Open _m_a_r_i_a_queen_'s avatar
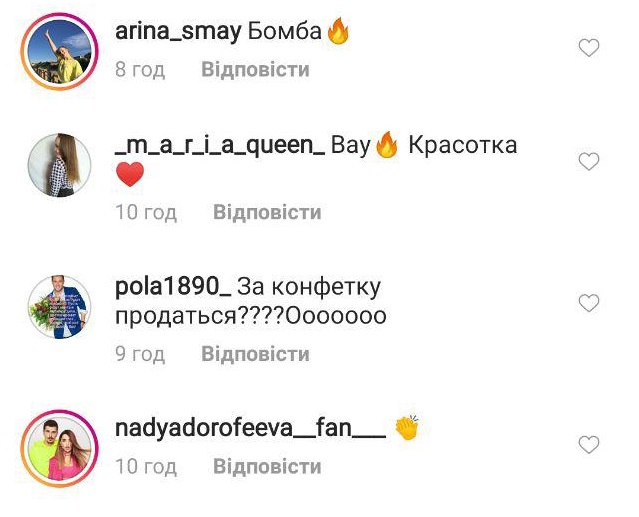The height and width of the screenshot is (517, 639). pyautogui.click(x=59, y=165)
